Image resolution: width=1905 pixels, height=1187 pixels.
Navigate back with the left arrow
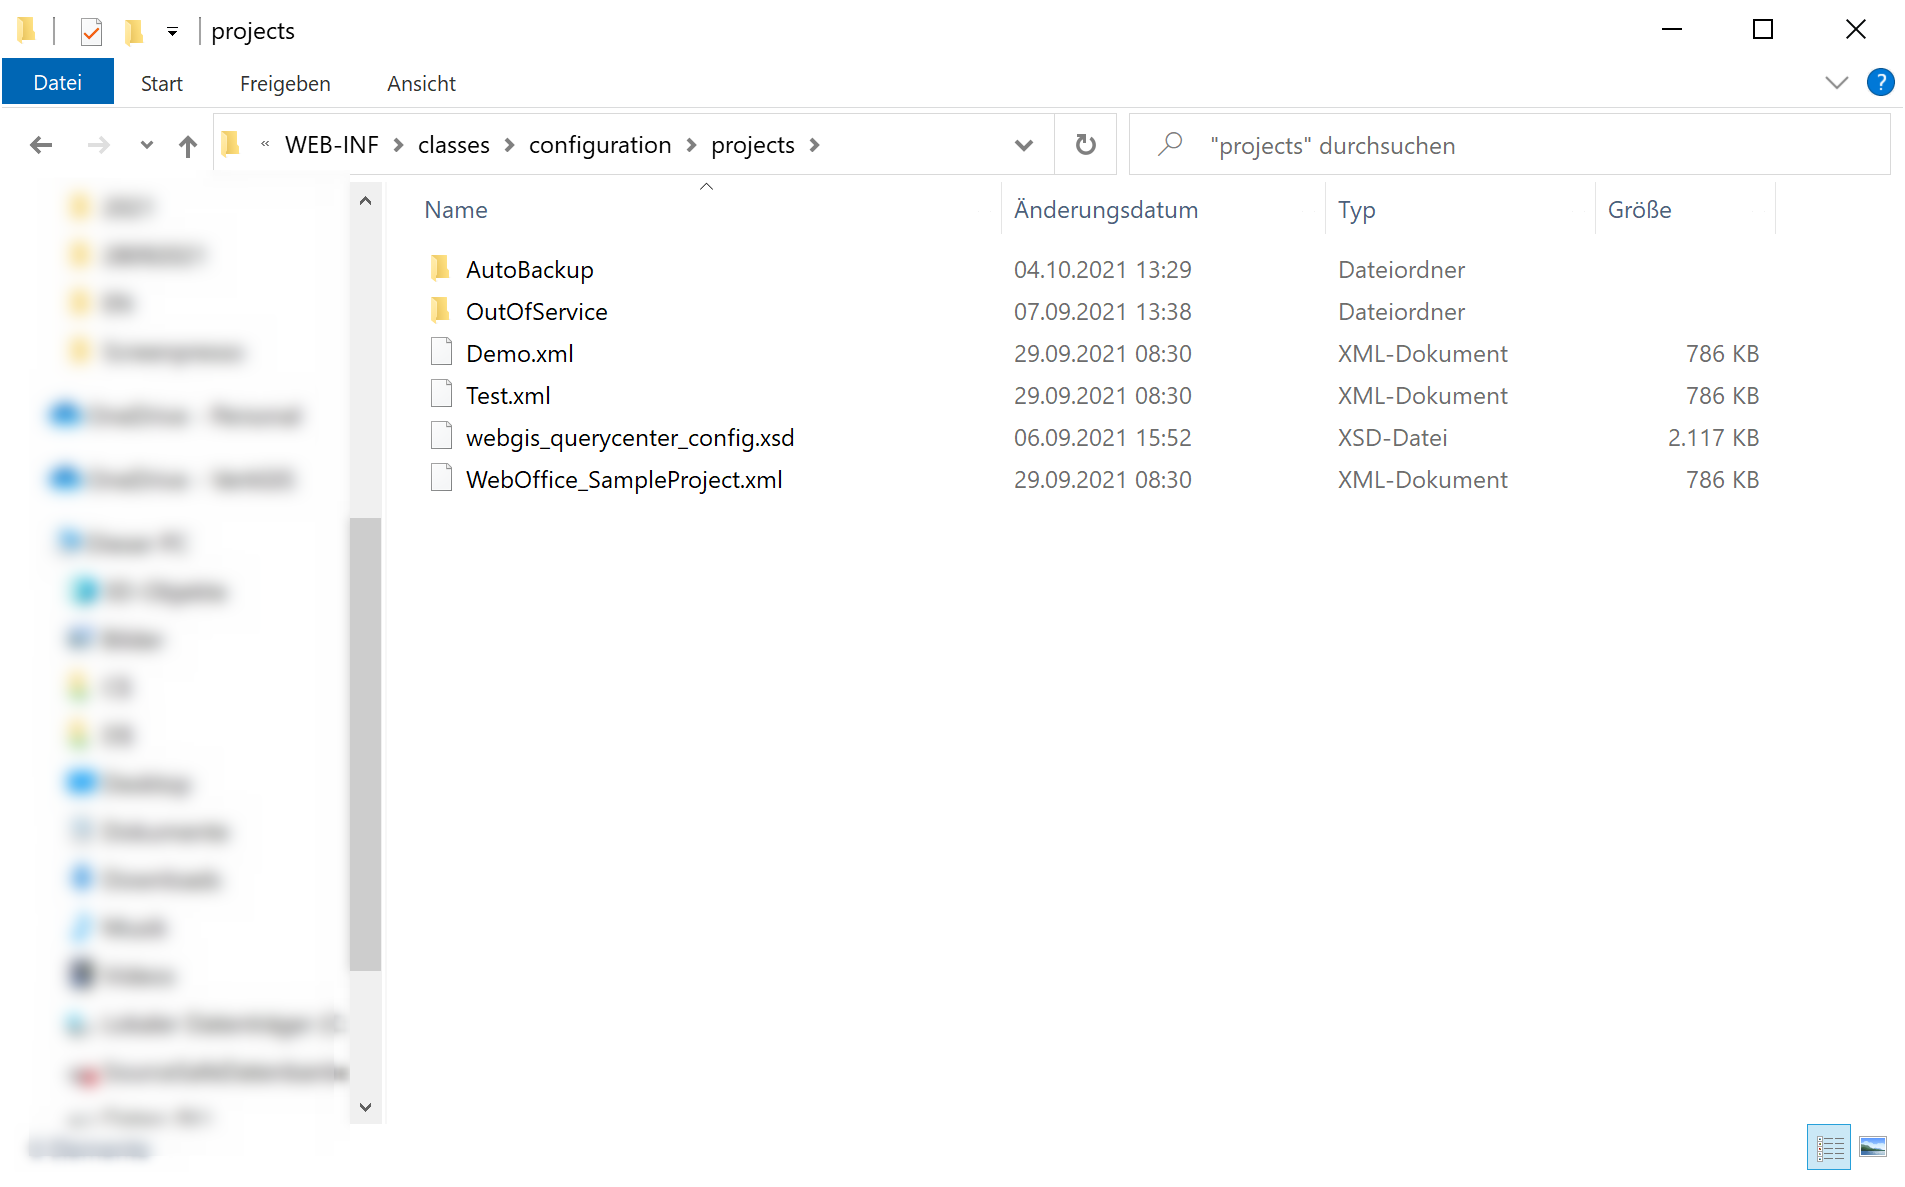tap(41, 144)
